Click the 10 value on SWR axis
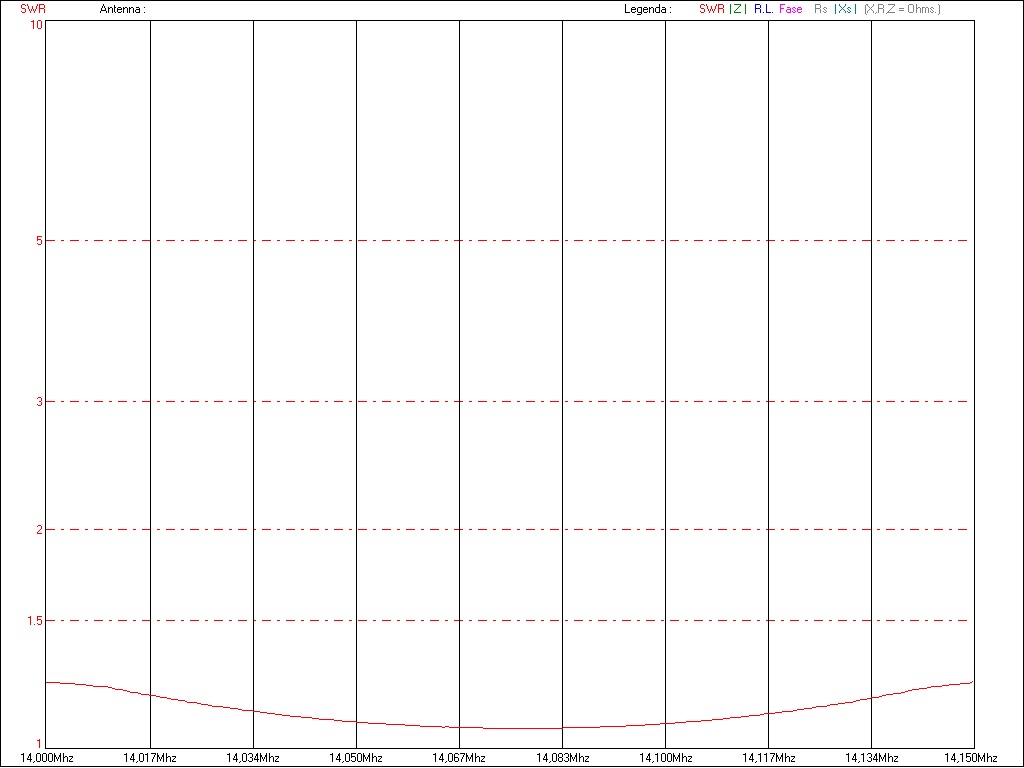 point(36,24)
